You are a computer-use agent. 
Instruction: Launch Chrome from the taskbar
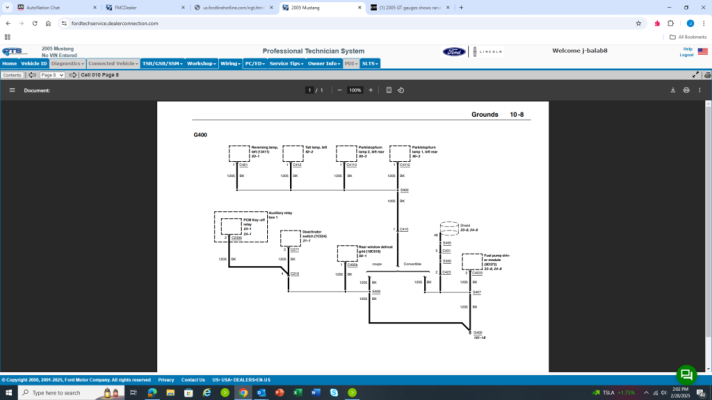243,393
